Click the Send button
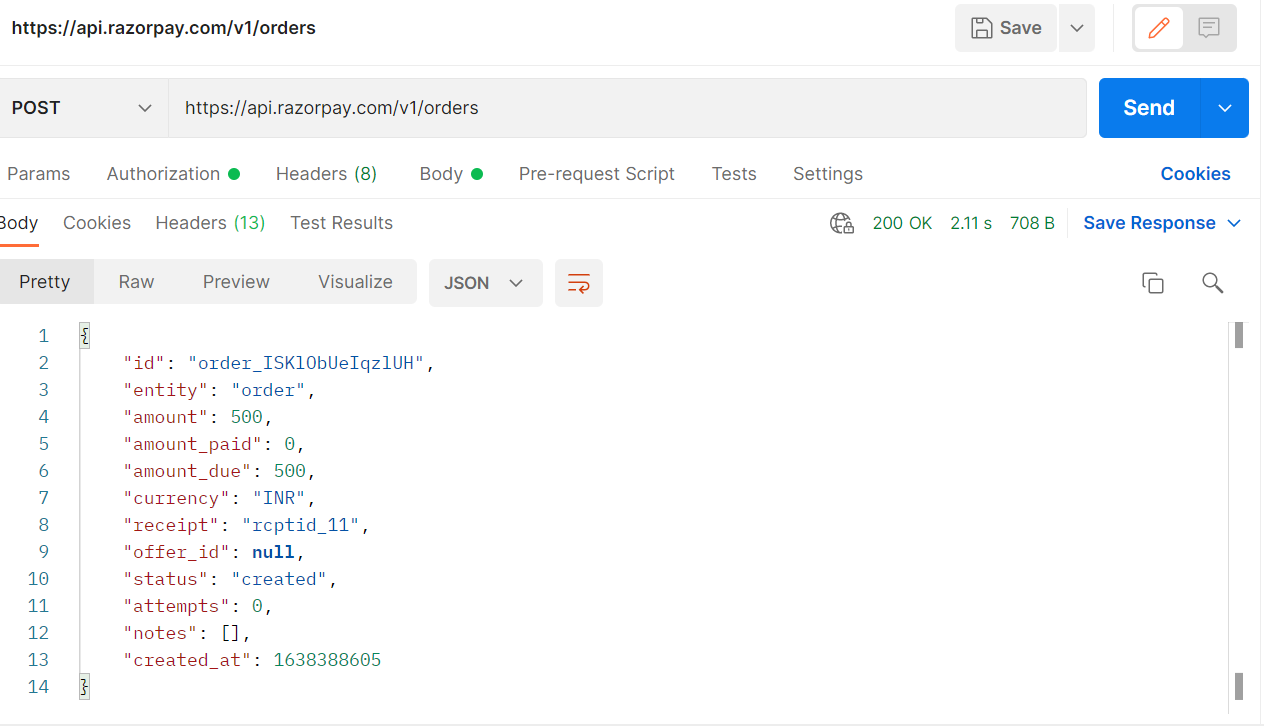This screenshot has width=1264, height=727. tap(1148, 107)
